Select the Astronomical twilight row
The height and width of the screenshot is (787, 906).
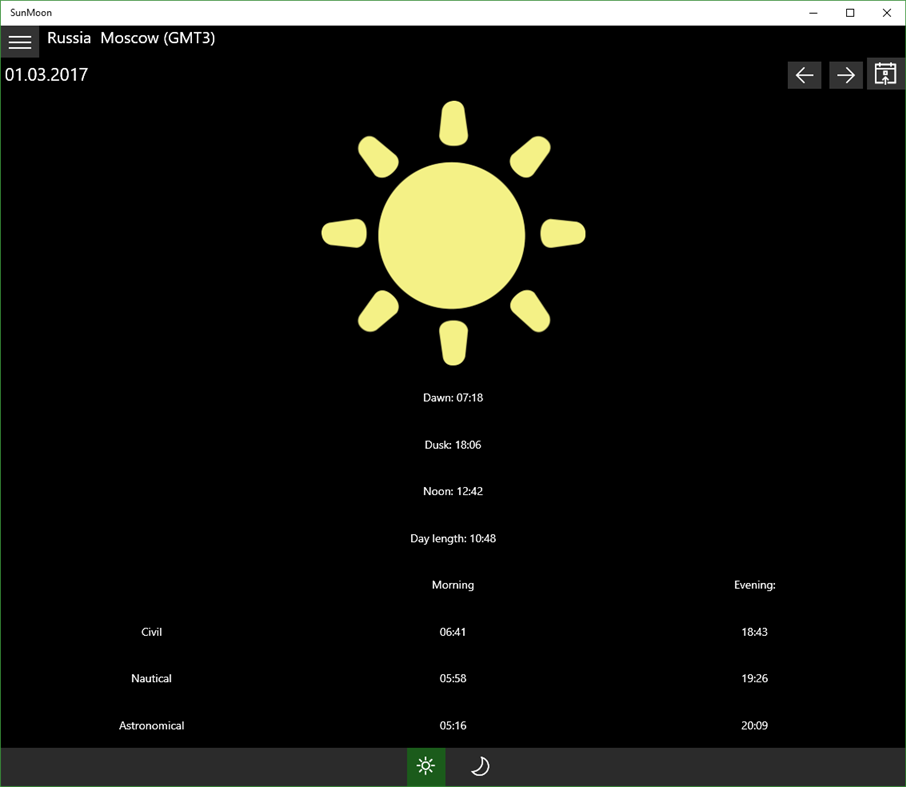[x=151, y=725]
